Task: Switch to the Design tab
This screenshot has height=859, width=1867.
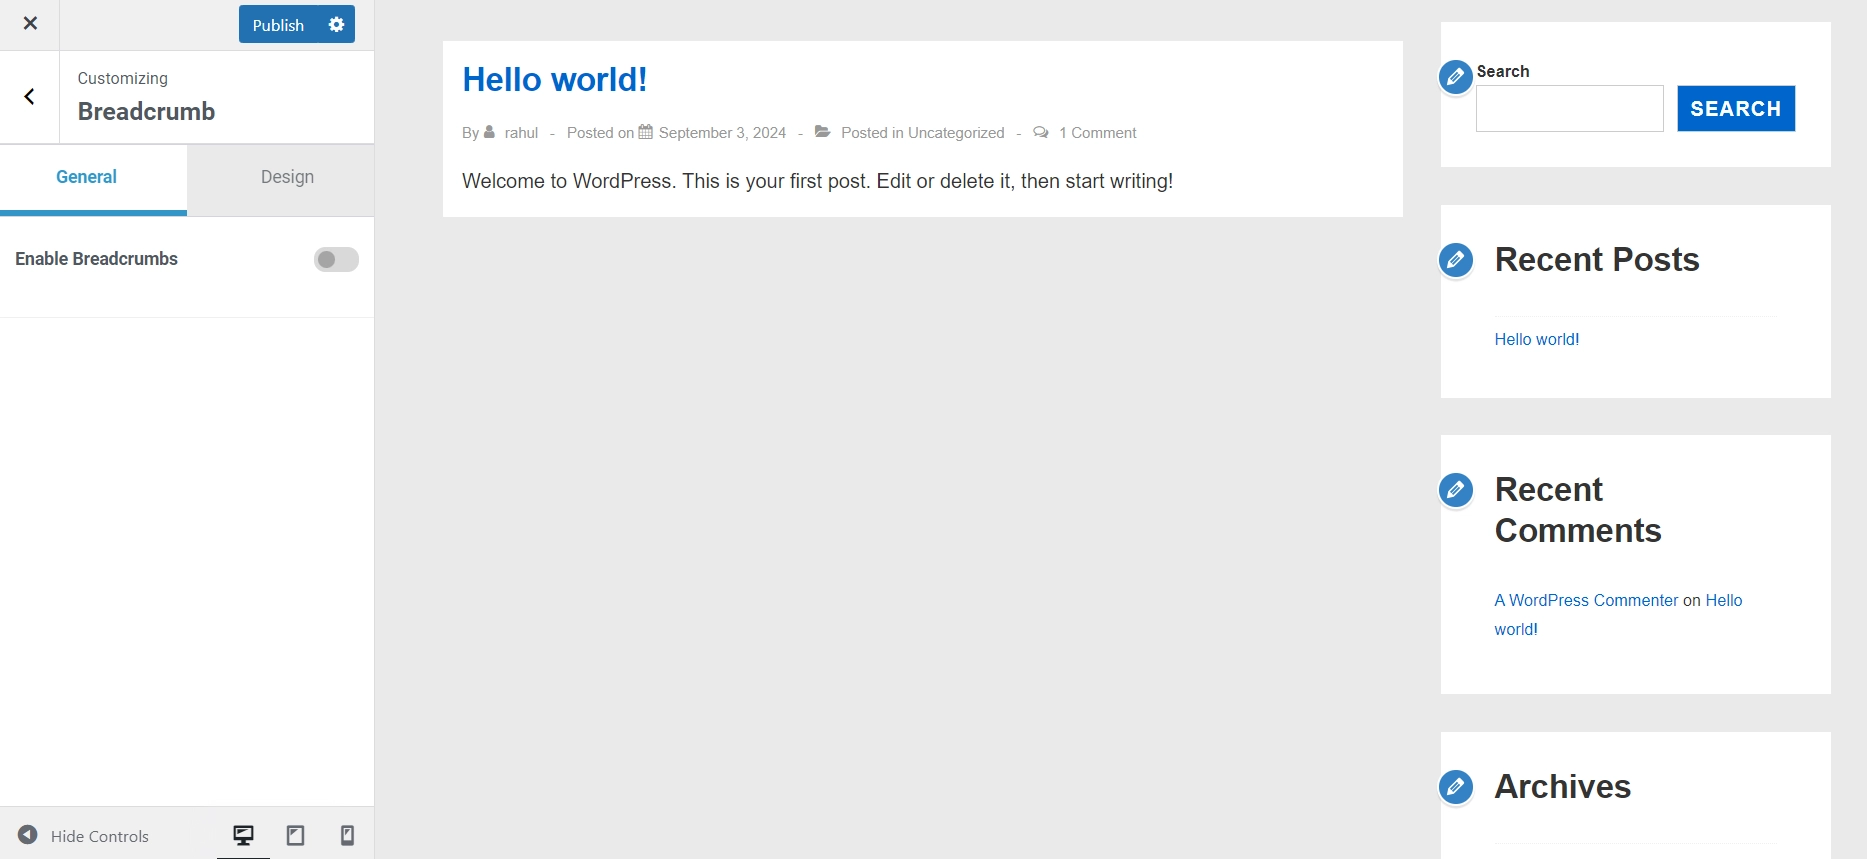Action: click(x=287, y=178)
